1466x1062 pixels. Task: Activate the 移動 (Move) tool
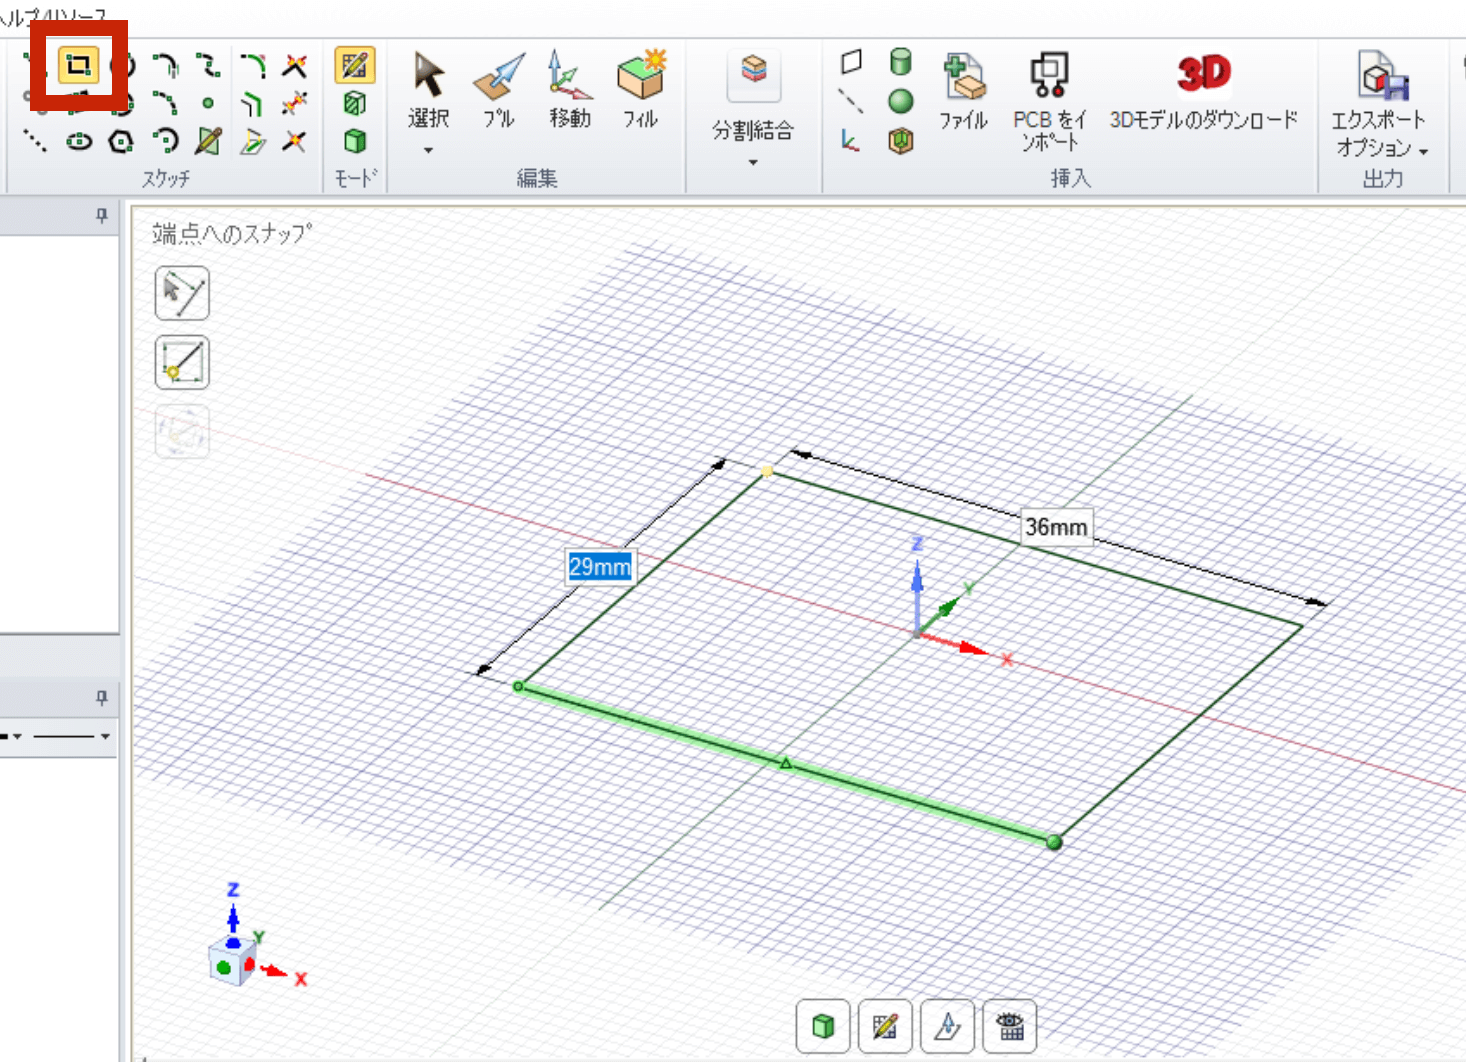pyautogui.click(x=570, y=90)
